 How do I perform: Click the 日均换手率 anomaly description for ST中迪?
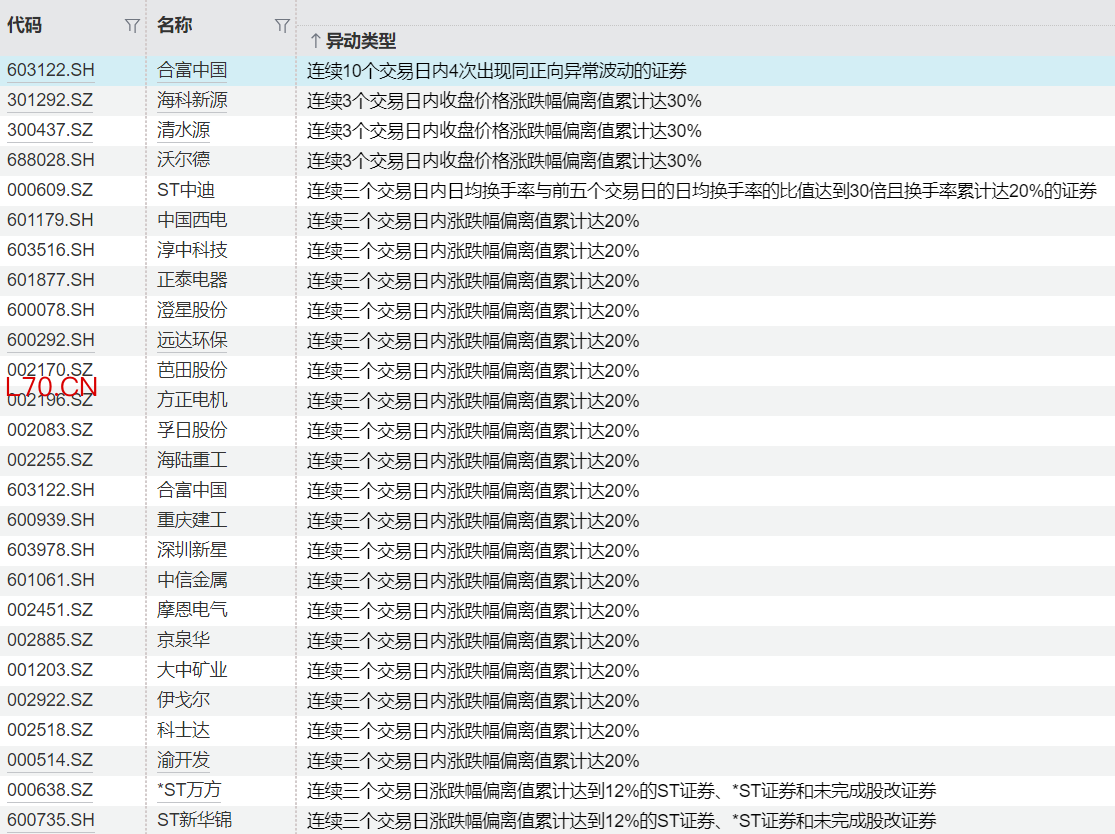[701, 190]
